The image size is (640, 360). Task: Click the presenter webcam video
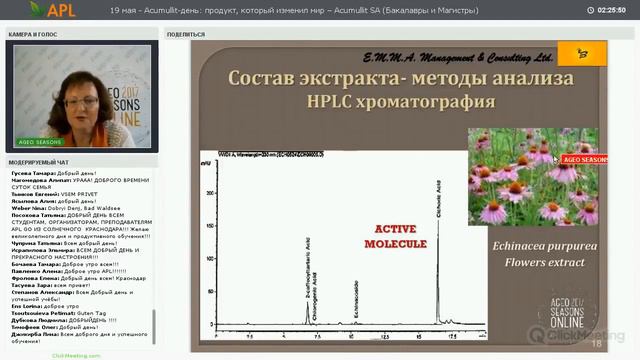pos(82,96)
